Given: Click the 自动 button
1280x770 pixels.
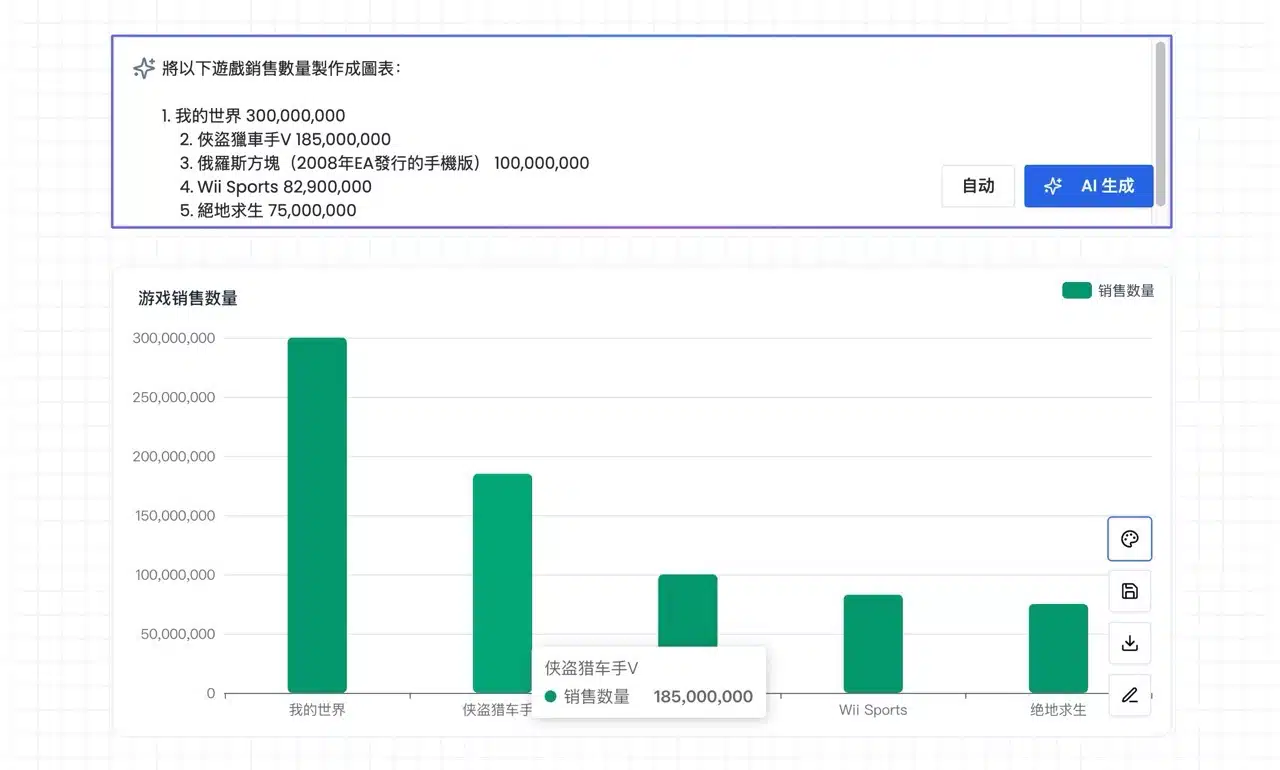Looking at the screenshot, I should pyautogui.click(x=977, y=186).
